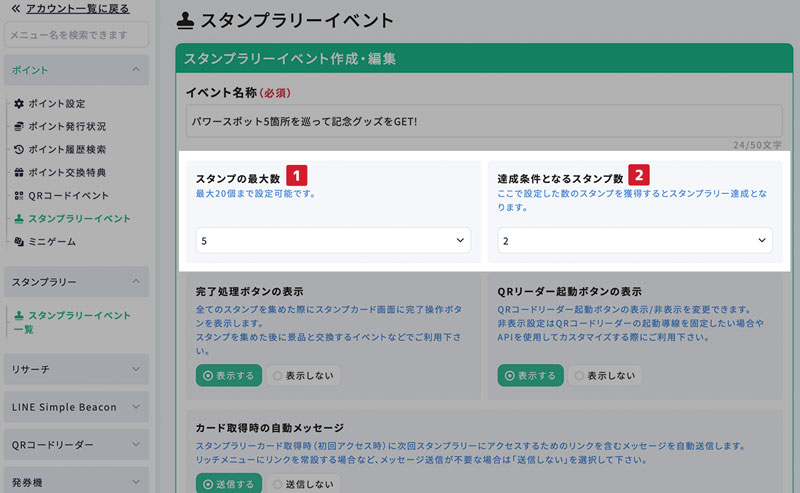The width and height of the screenshot is (800, 493).
Task: Click the history icon for ポイント履歴検索
Action: 19,150
